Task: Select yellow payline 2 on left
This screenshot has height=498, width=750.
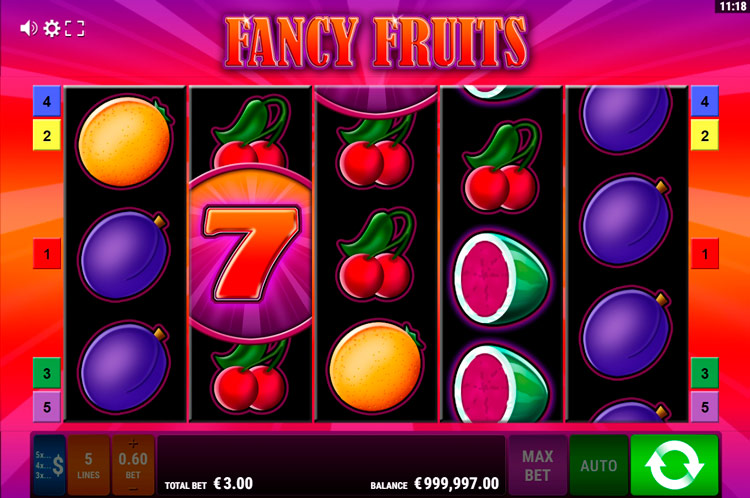Action: (x=47, y=135)
